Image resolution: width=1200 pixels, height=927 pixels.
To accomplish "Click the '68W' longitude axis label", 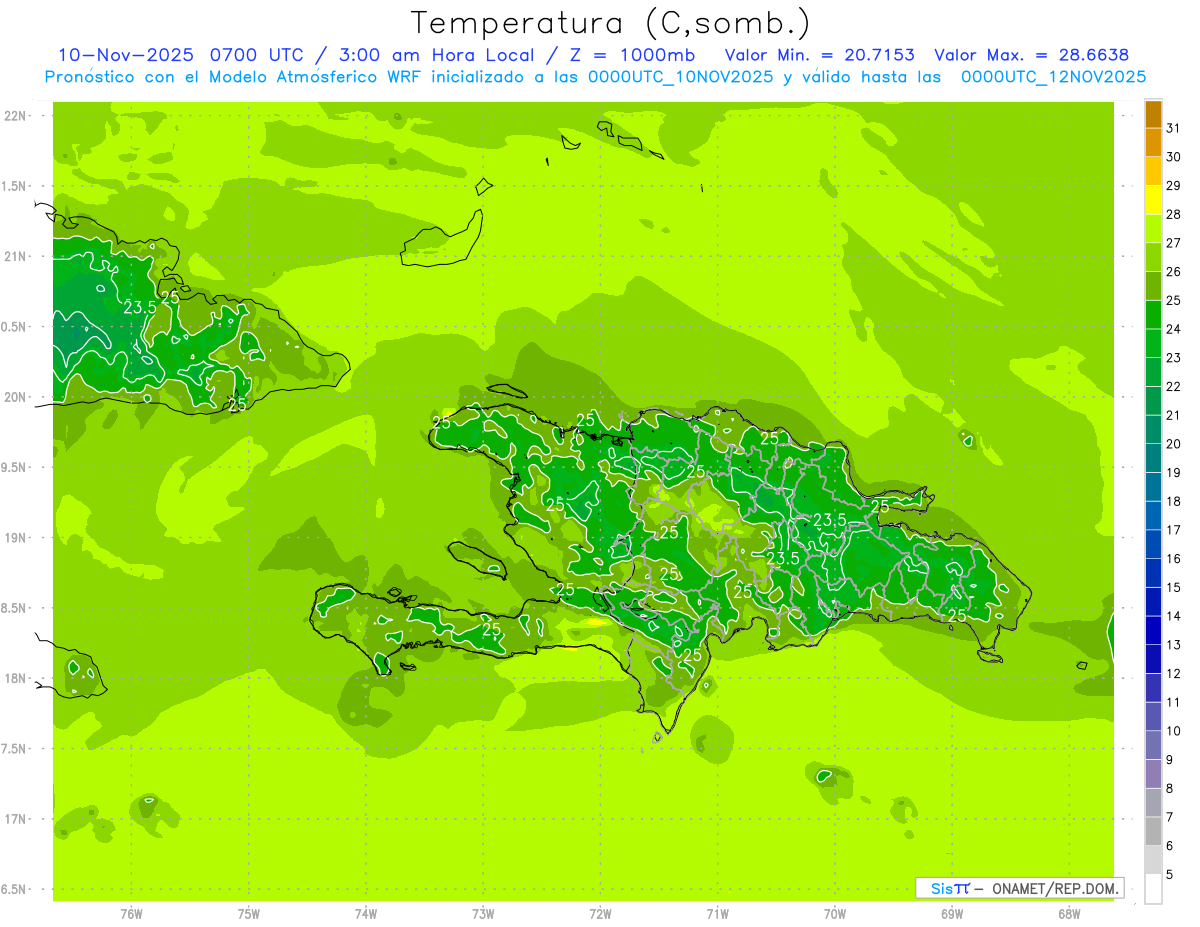I will click(x=1068, y=914).
